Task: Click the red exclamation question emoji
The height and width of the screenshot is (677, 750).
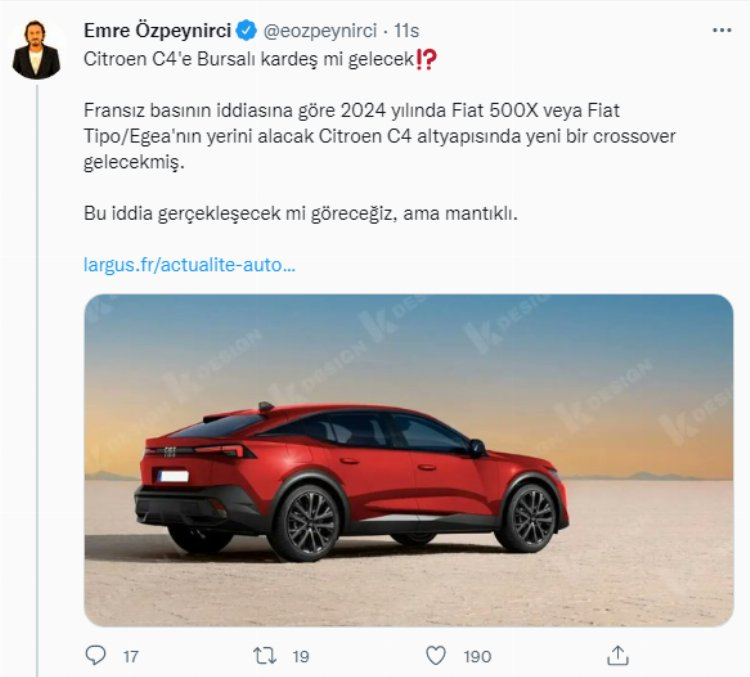Action: click(426, 60)
